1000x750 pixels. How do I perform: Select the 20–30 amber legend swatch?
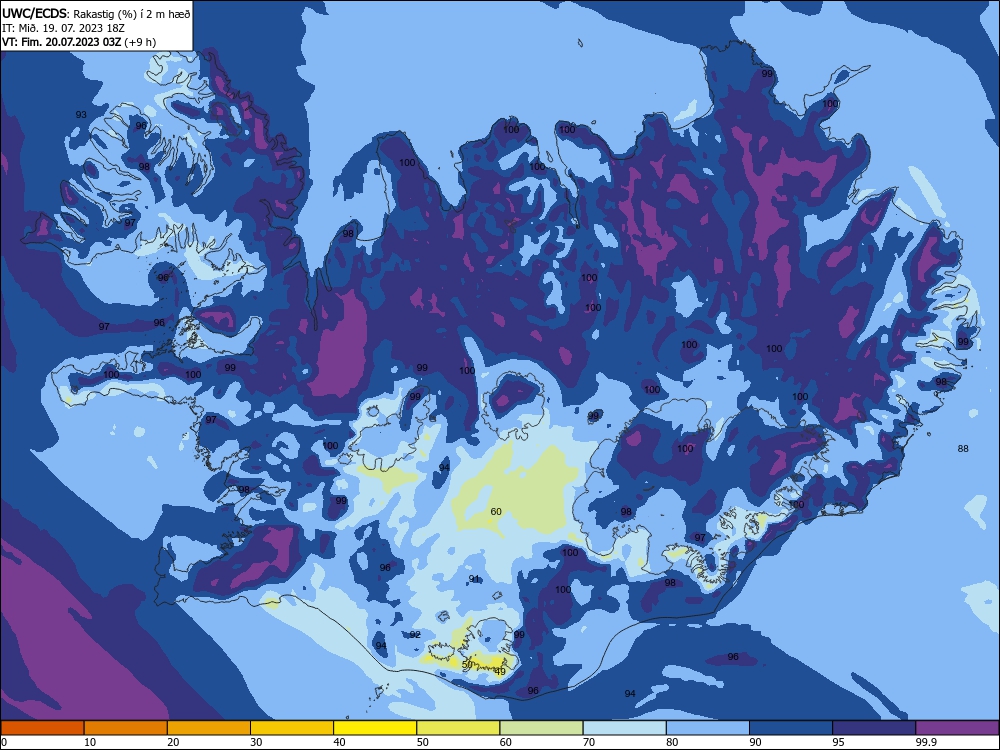(209, 728)
